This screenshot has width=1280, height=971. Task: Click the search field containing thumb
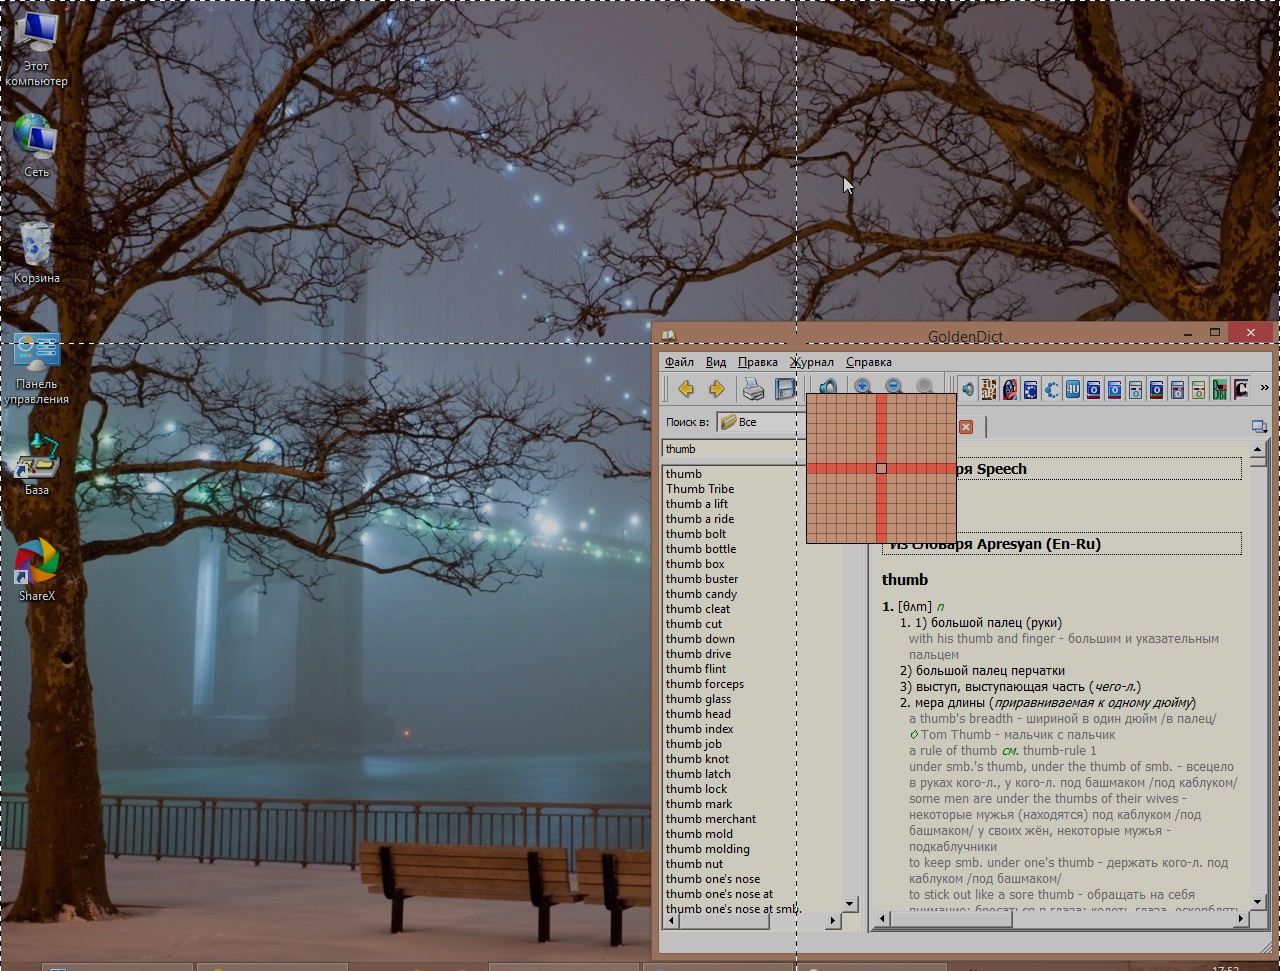click(734, 450)
